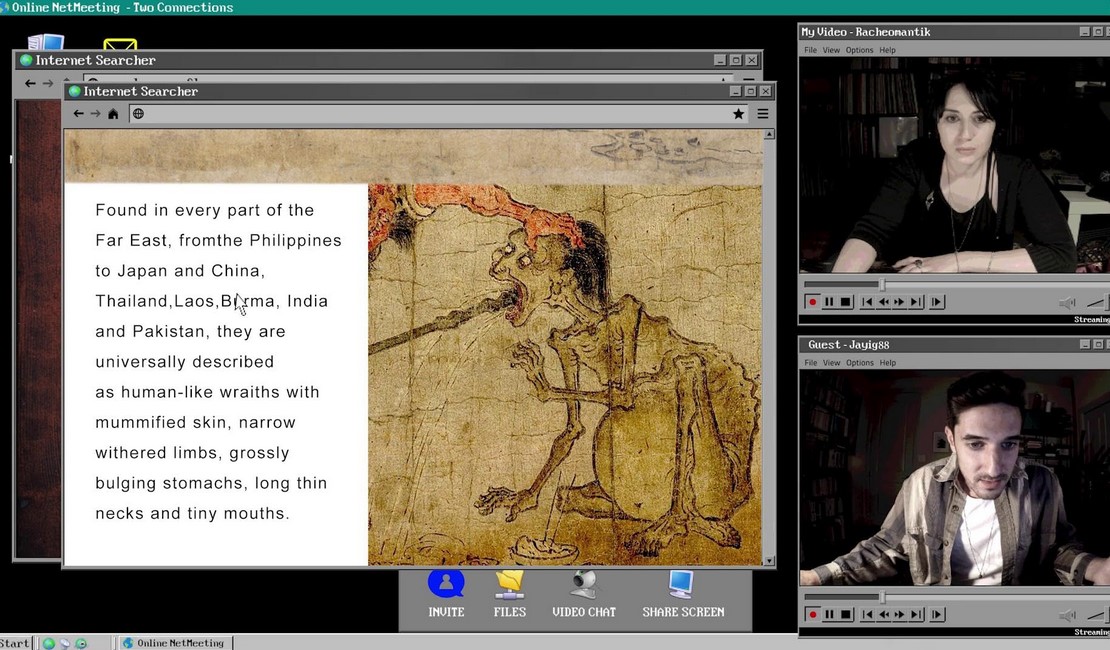Click Record button in My Video player

tap(812, 302)
